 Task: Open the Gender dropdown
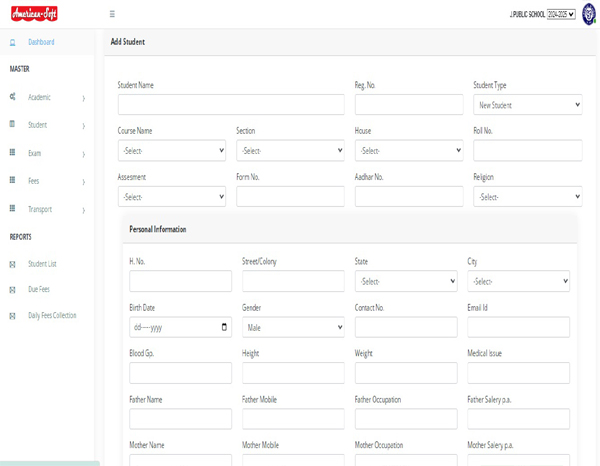[293, 327]
